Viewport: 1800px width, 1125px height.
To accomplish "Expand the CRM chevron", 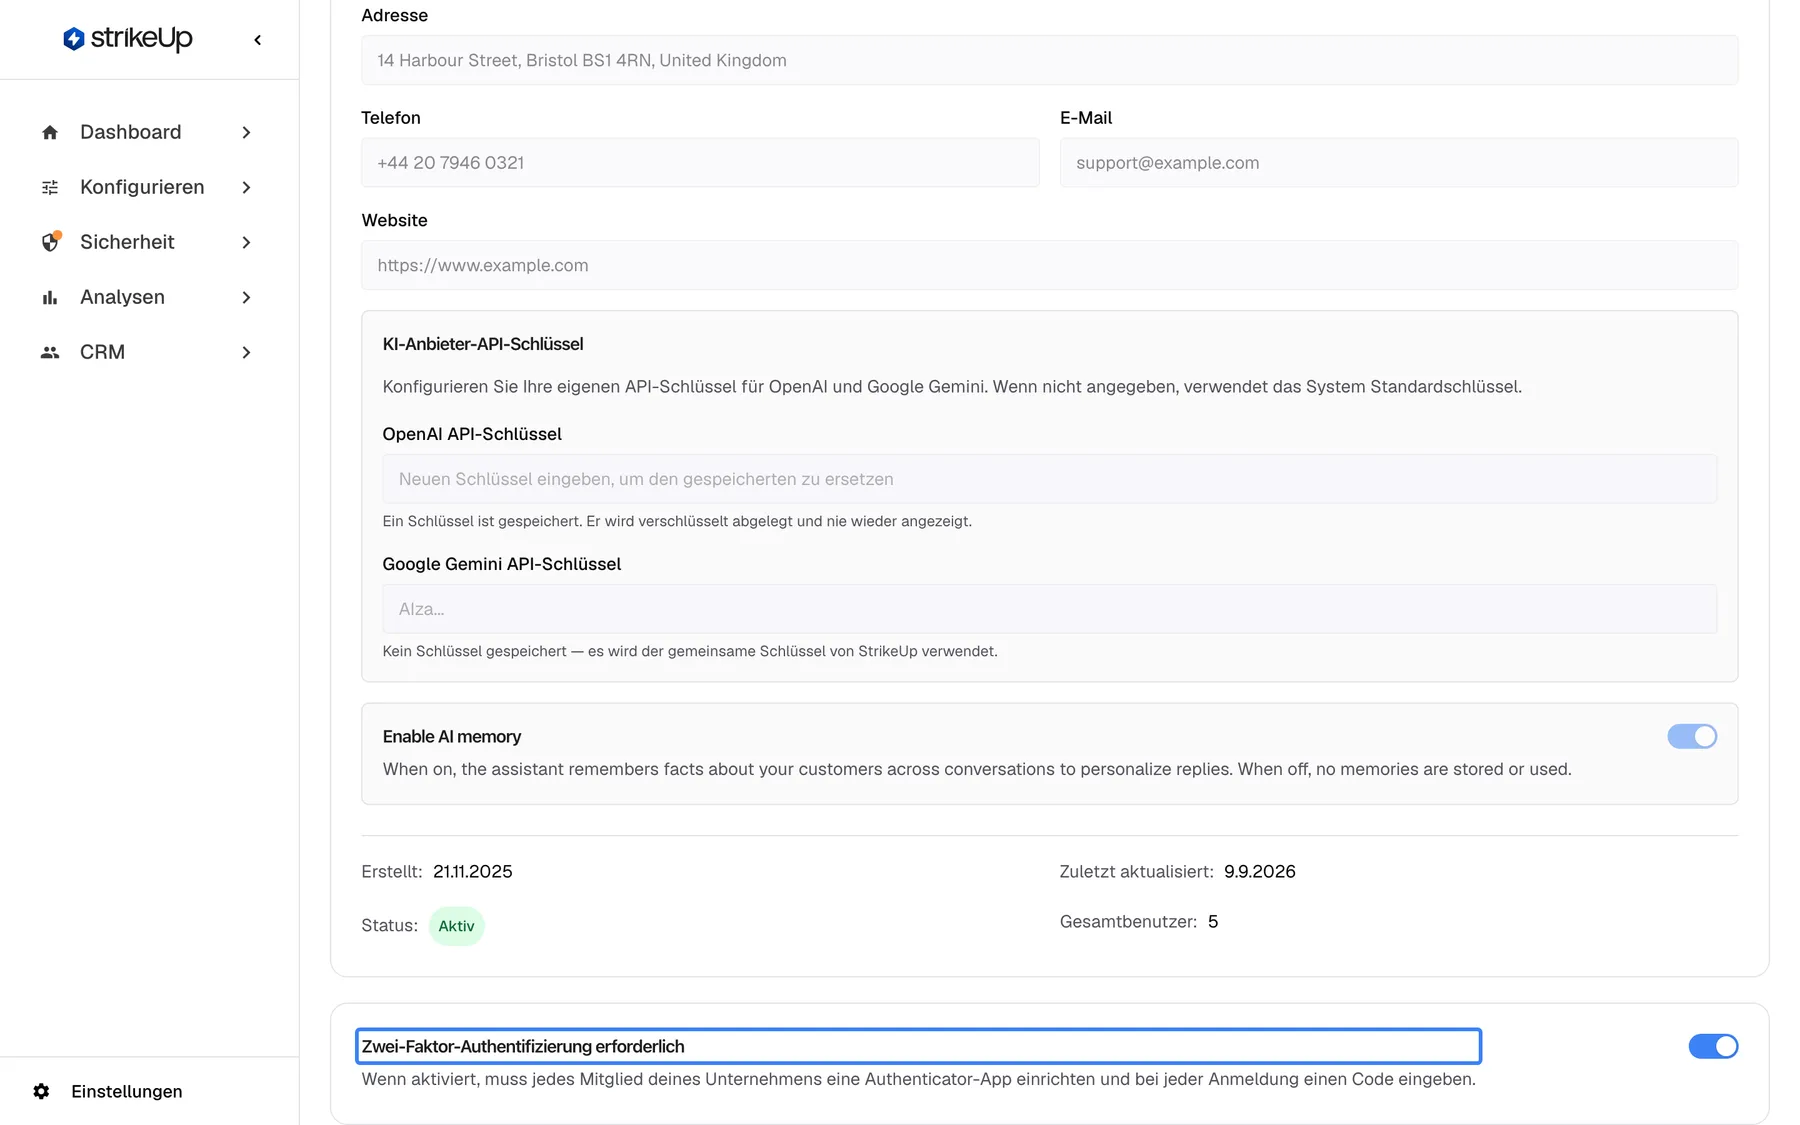I will pyautogui.click(x=246, y=352).
